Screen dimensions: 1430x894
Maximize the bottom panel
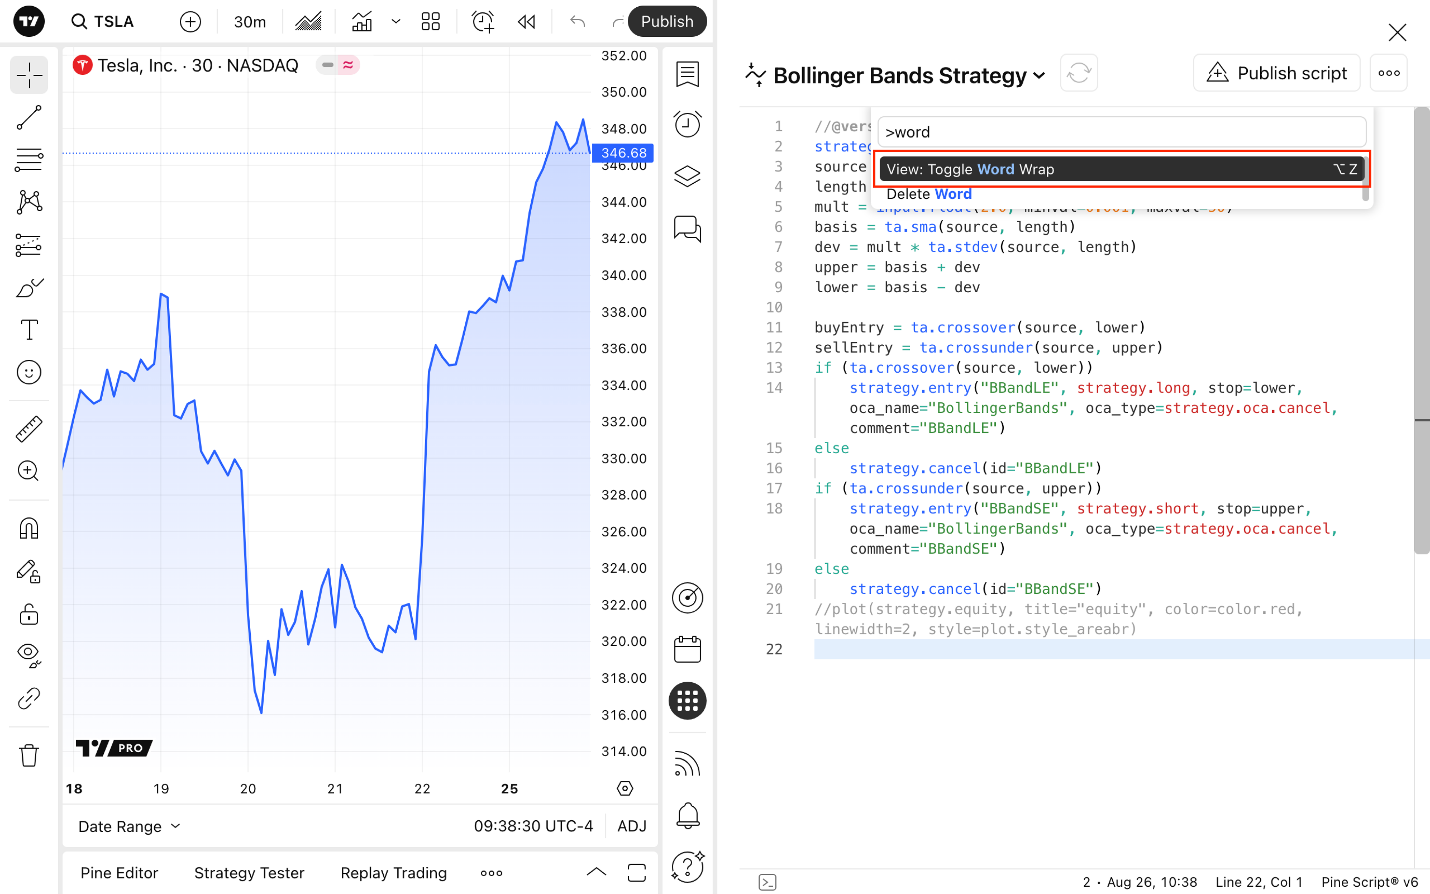point(637,872)
